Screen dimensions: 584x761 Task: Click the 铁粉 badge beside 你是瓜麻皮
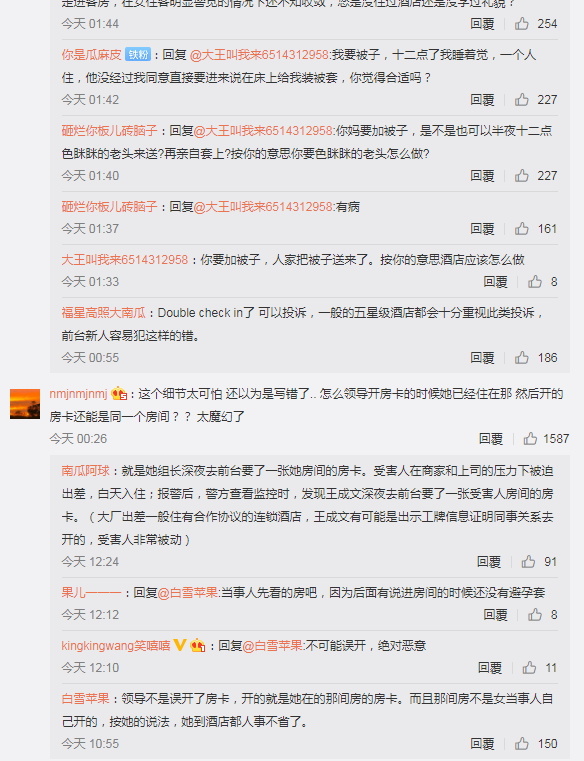point(138,54)
